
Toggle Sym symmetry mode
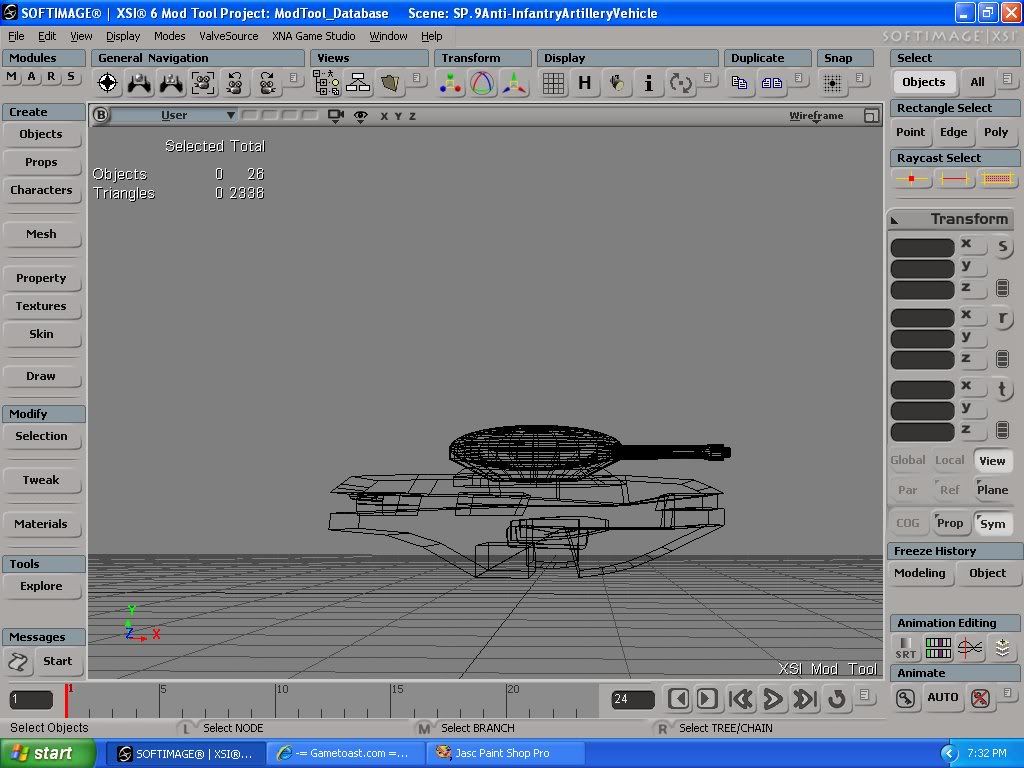pos(992,523)
